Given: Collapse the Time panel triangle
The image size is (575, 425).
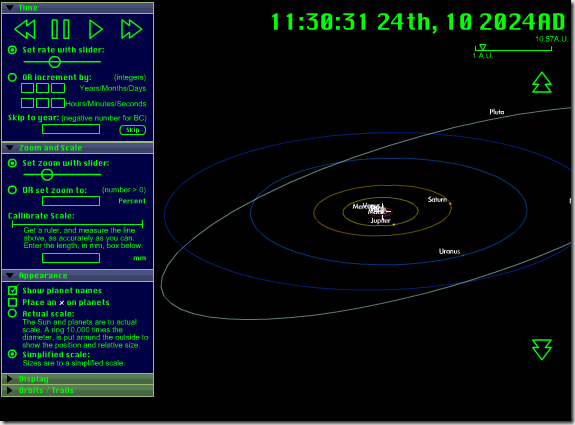Looking at the screenshot, I should (x=10, y=8).
